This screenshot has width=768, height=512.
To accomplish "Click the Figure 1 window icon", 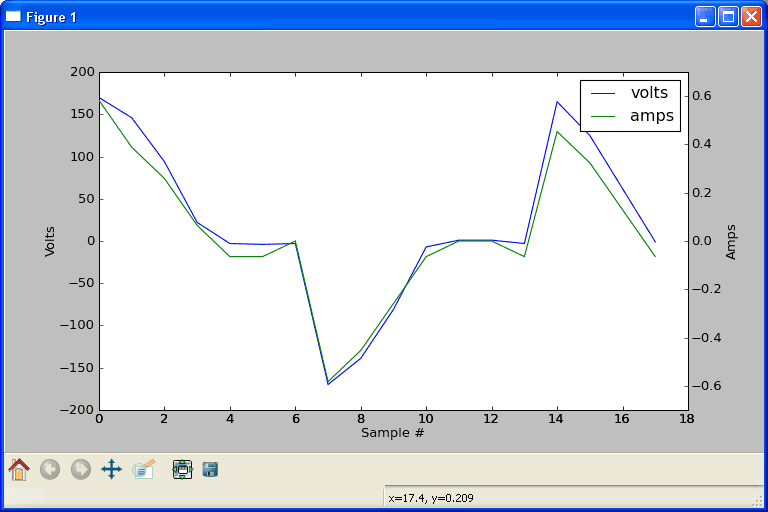I will coord(13,17).
